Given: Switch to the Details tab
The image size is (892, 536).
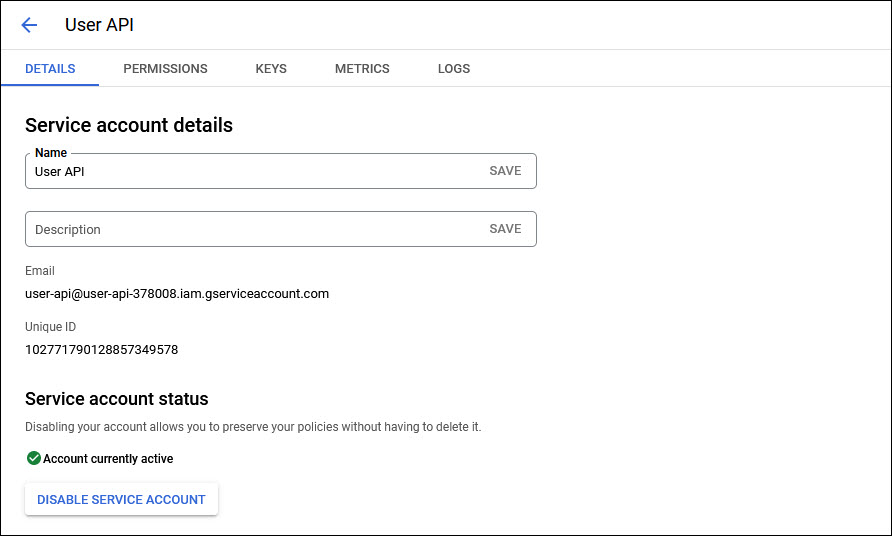Looking at the screenshot, I should click(50, 69).
